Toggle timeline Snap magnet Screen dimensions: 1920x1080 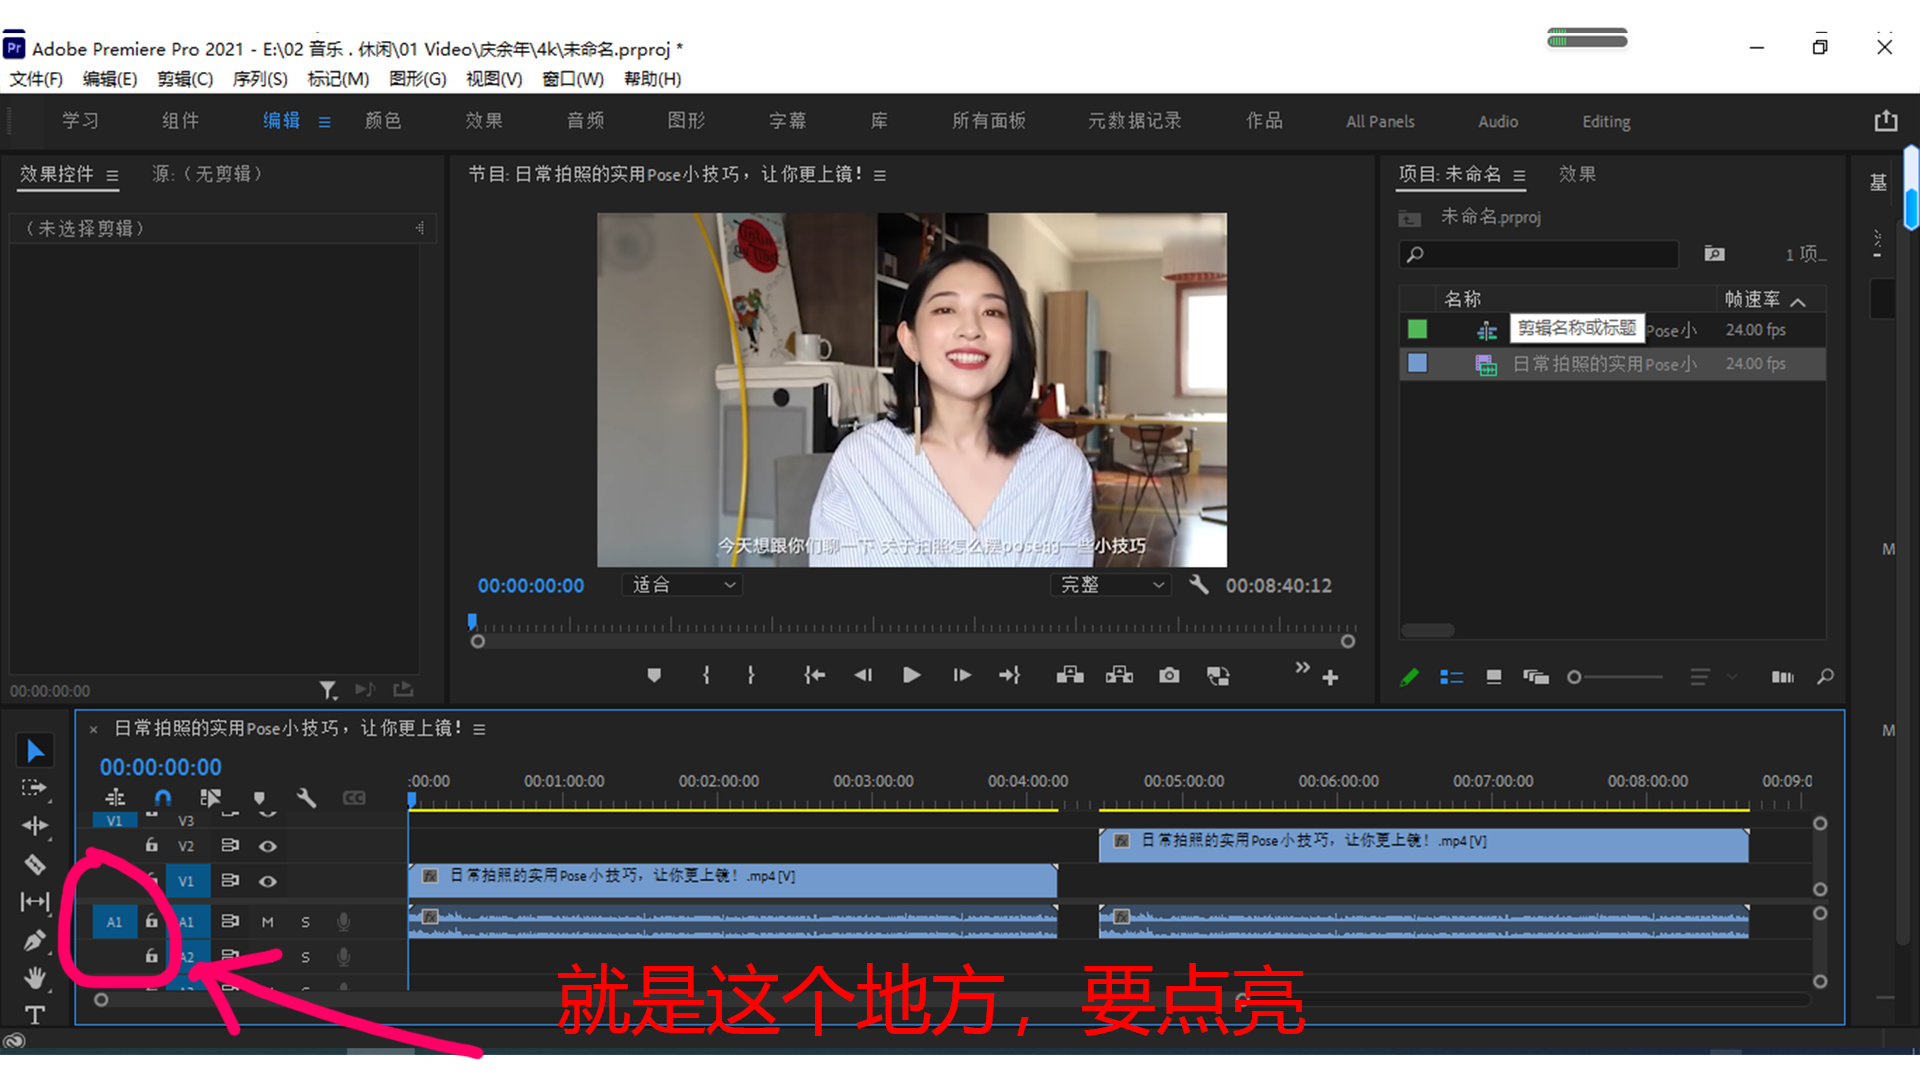click(x=163, y=798)
